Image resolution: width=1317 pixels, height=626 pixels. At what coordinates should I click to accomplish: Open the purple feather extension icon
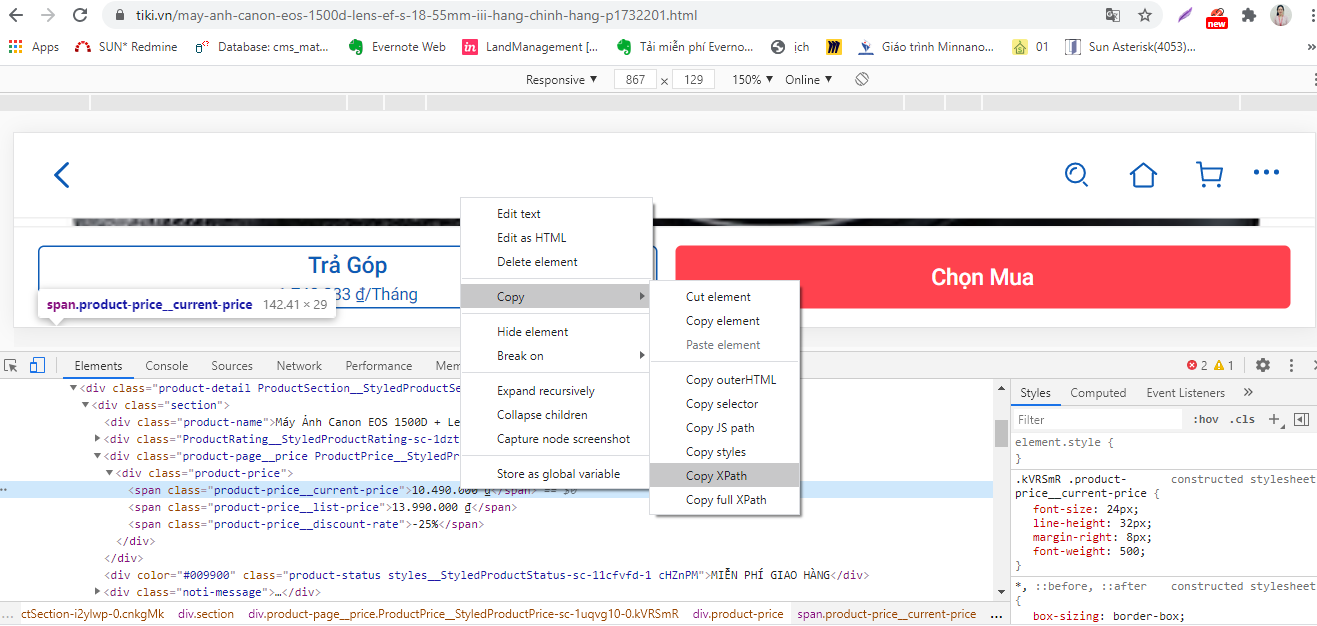click(x=1185, y=15)
